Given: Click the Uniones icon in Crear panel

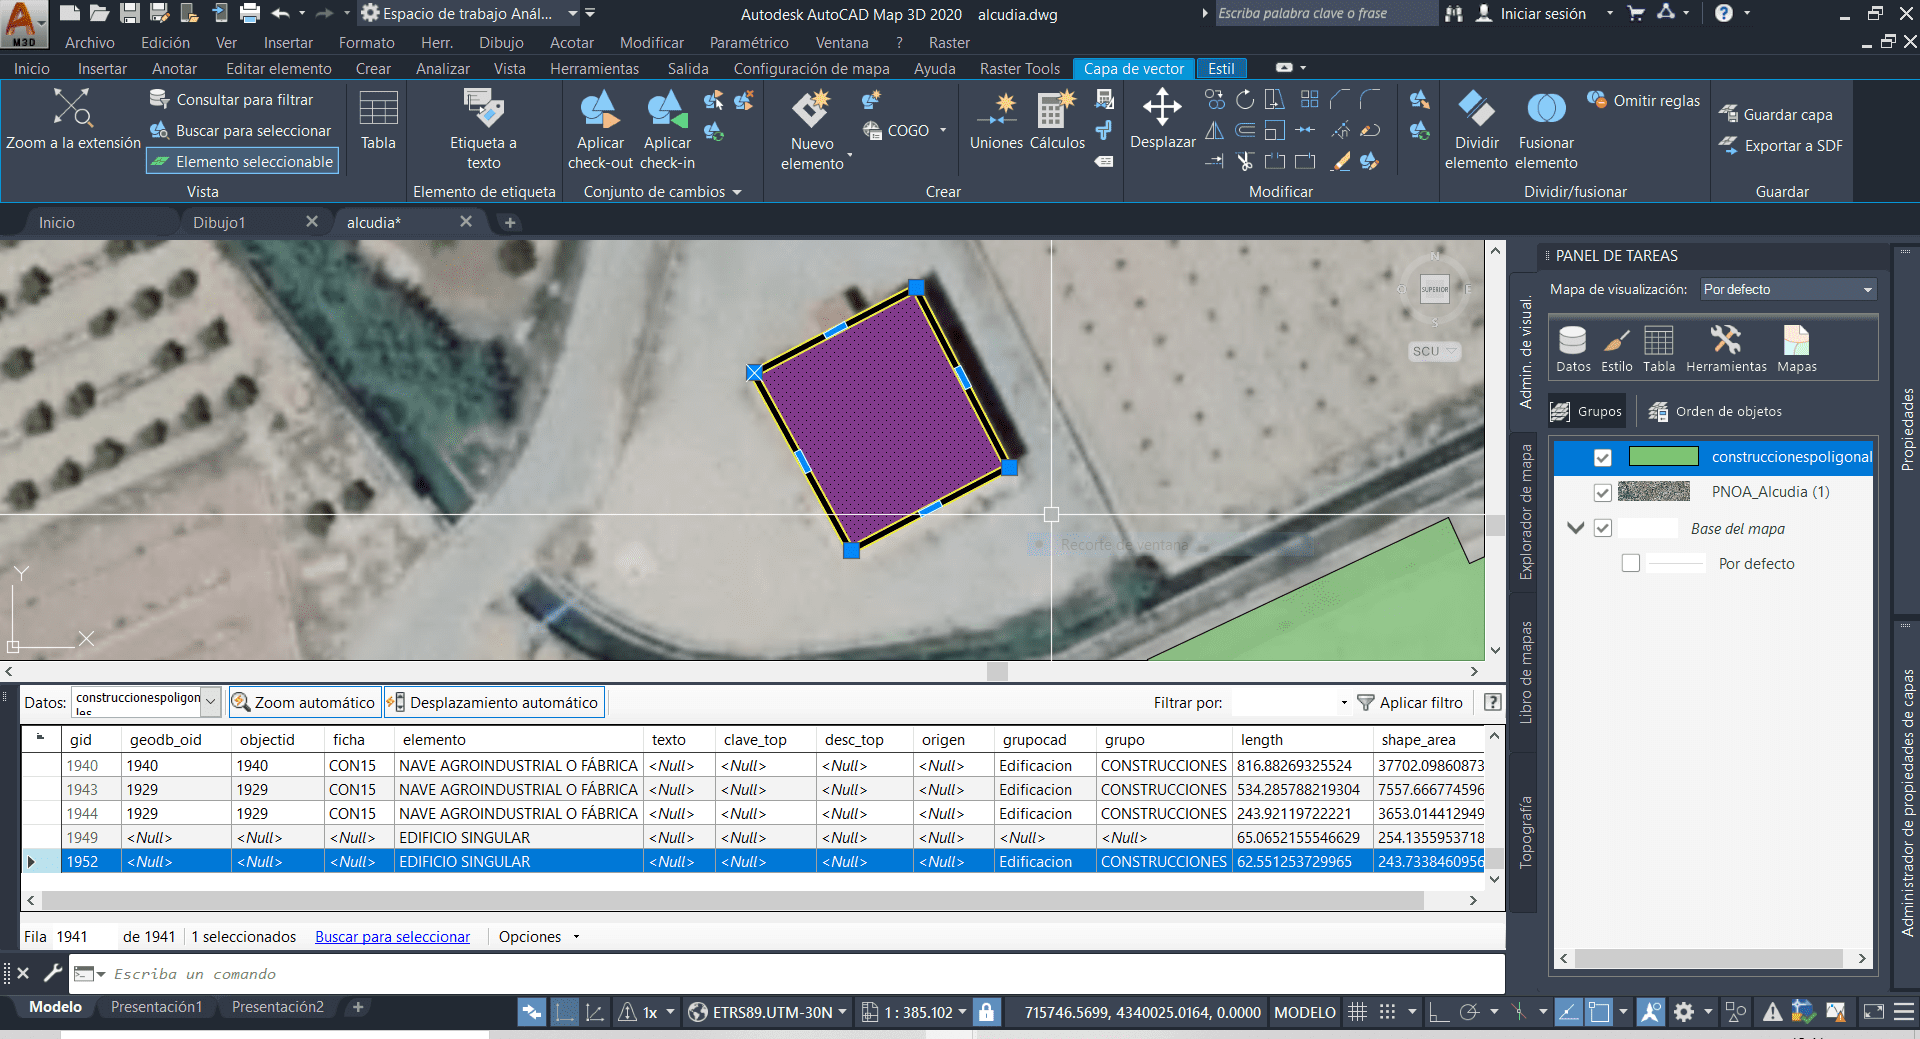Looking at the screenshot, I should [x=996, y=118].
